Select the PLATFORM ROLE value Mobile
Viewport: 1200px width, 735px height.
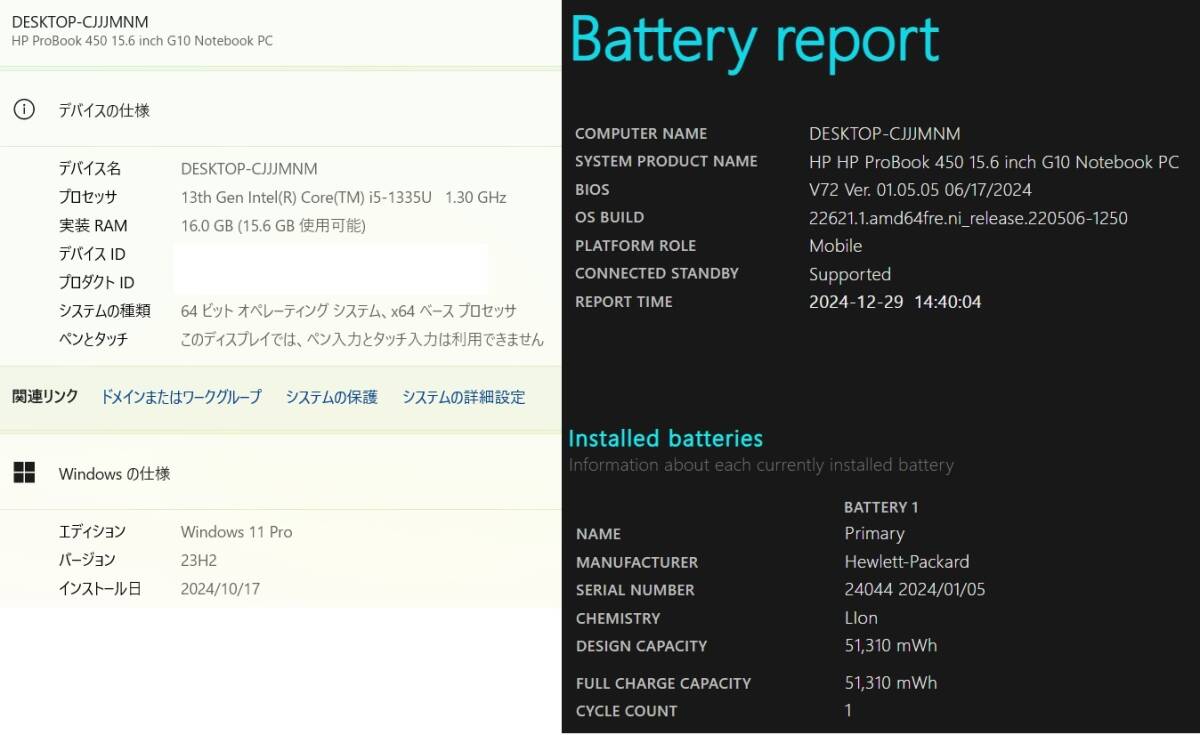tap(835, 246)
